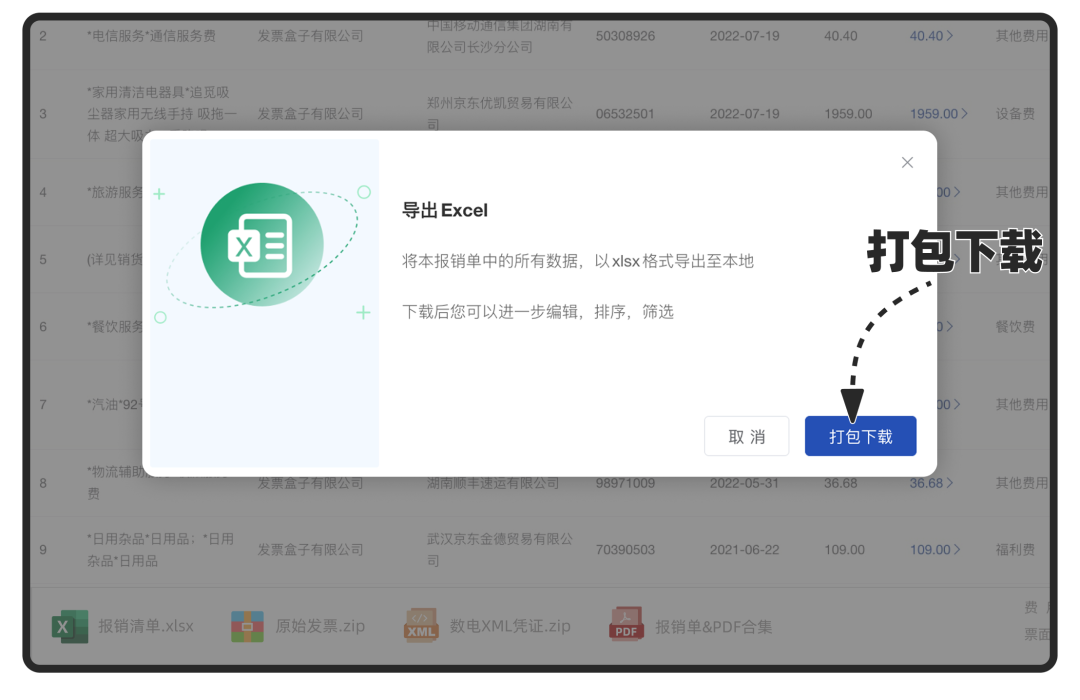Open amount link 36.68 with chevron

coord(931,483)
